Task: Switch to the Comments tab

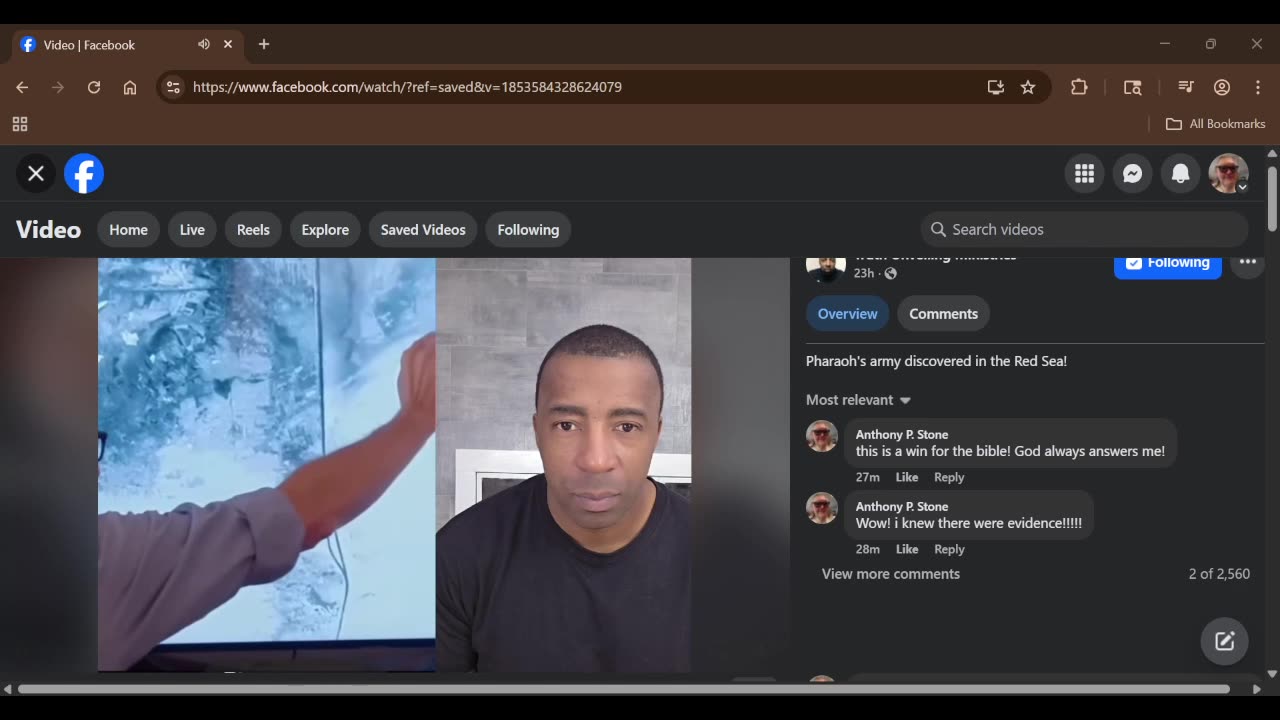Action: 943,314
